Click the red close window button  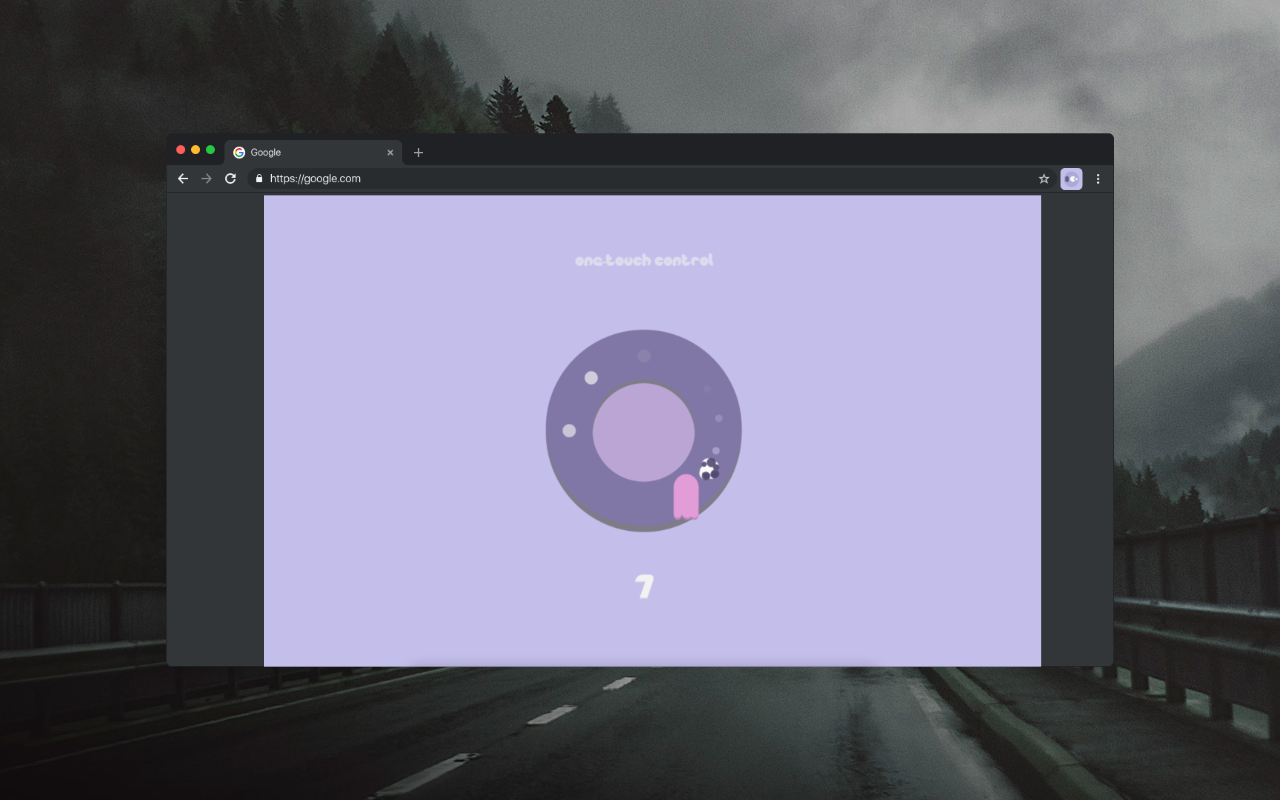181,150
